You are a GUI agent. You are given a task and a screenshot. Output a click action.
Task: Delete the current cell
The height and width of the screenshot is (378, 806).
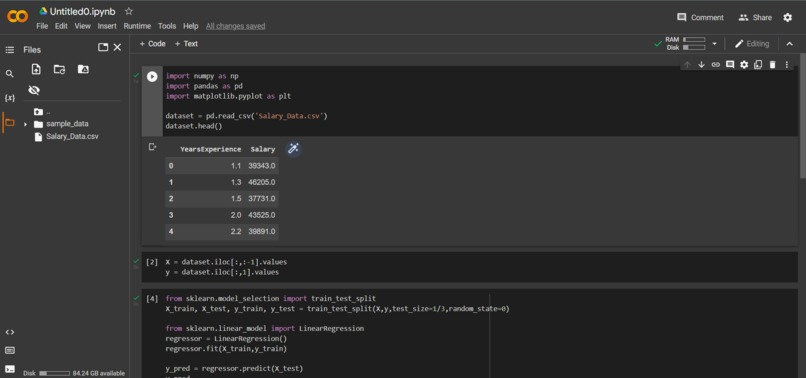[772, 65]
